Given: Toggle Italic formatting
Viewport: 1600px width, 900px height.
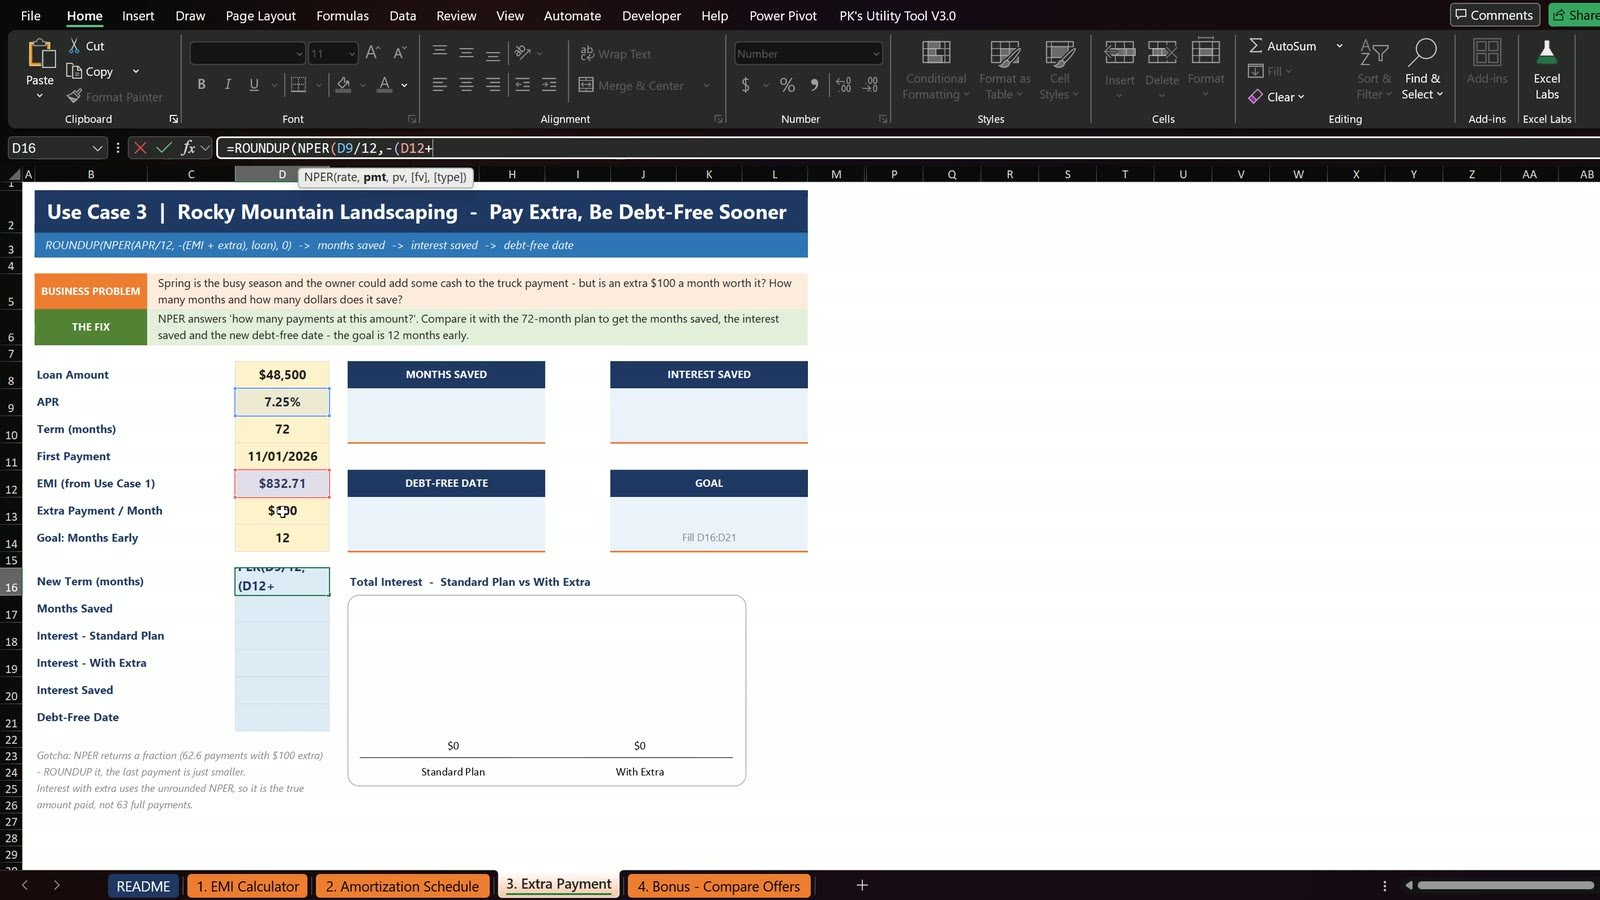Looking at the screenshot, I should click(x=228, y=85).
